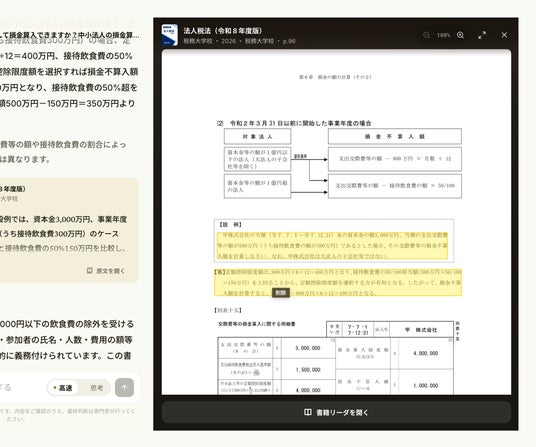Open the 書籍リーダを開く button
The image size is (536, 447).
point(336,412)
